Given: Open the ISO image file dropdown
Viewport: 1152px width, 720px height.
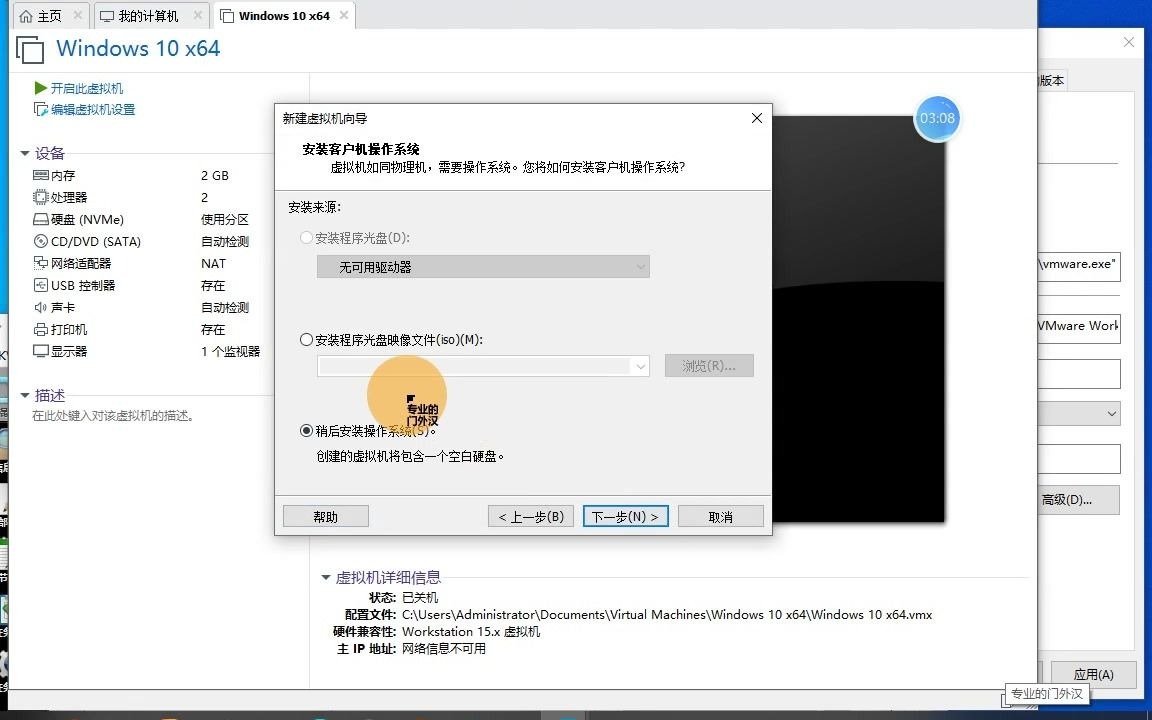Looking at the screenshot, I should [x=640, y=366].
